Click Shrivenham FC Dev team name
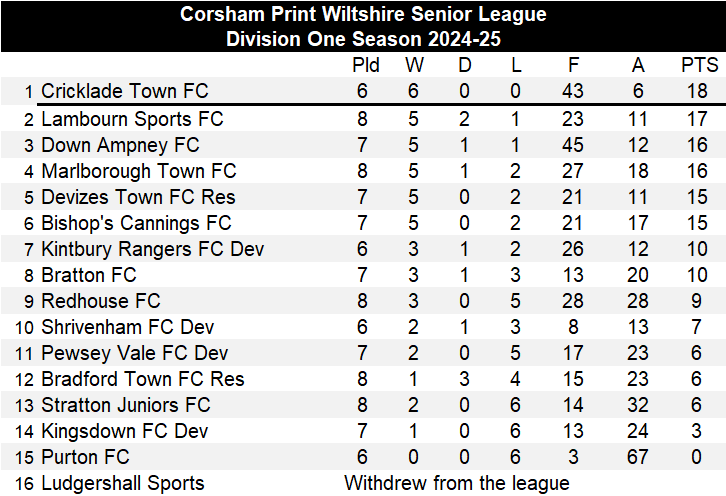Image resolution: width=726 pixels, height=496 pixels. pos(127,327)
